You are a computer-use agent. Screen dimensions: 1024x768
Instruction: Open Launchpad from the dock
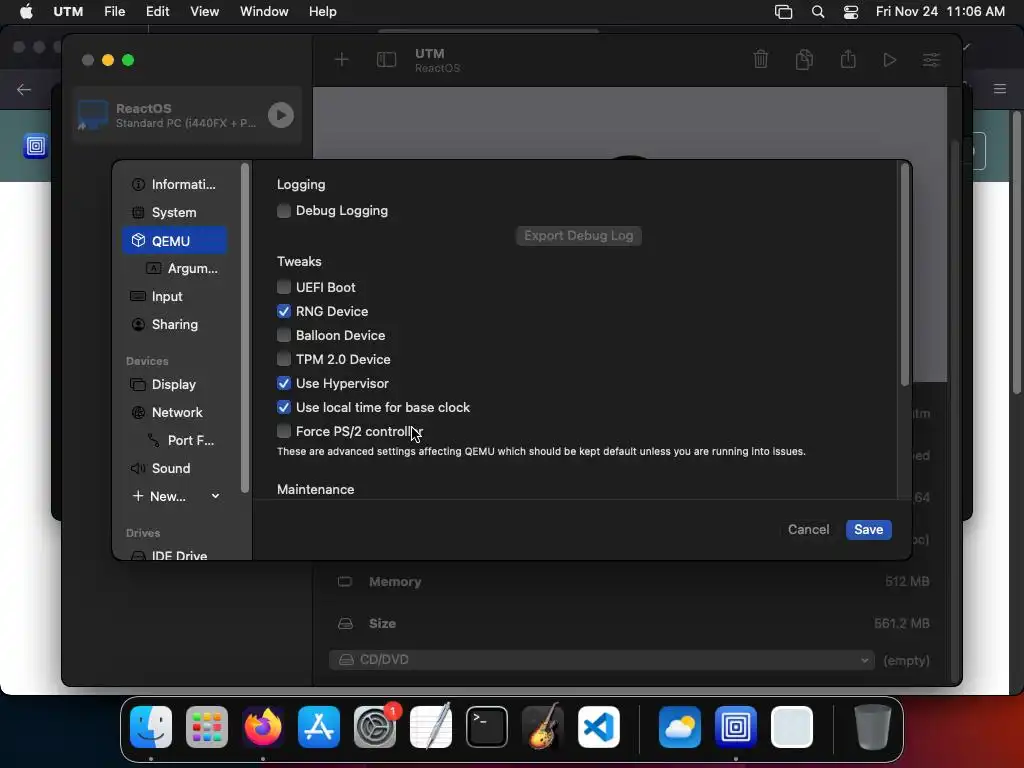(x=207, y=727)
